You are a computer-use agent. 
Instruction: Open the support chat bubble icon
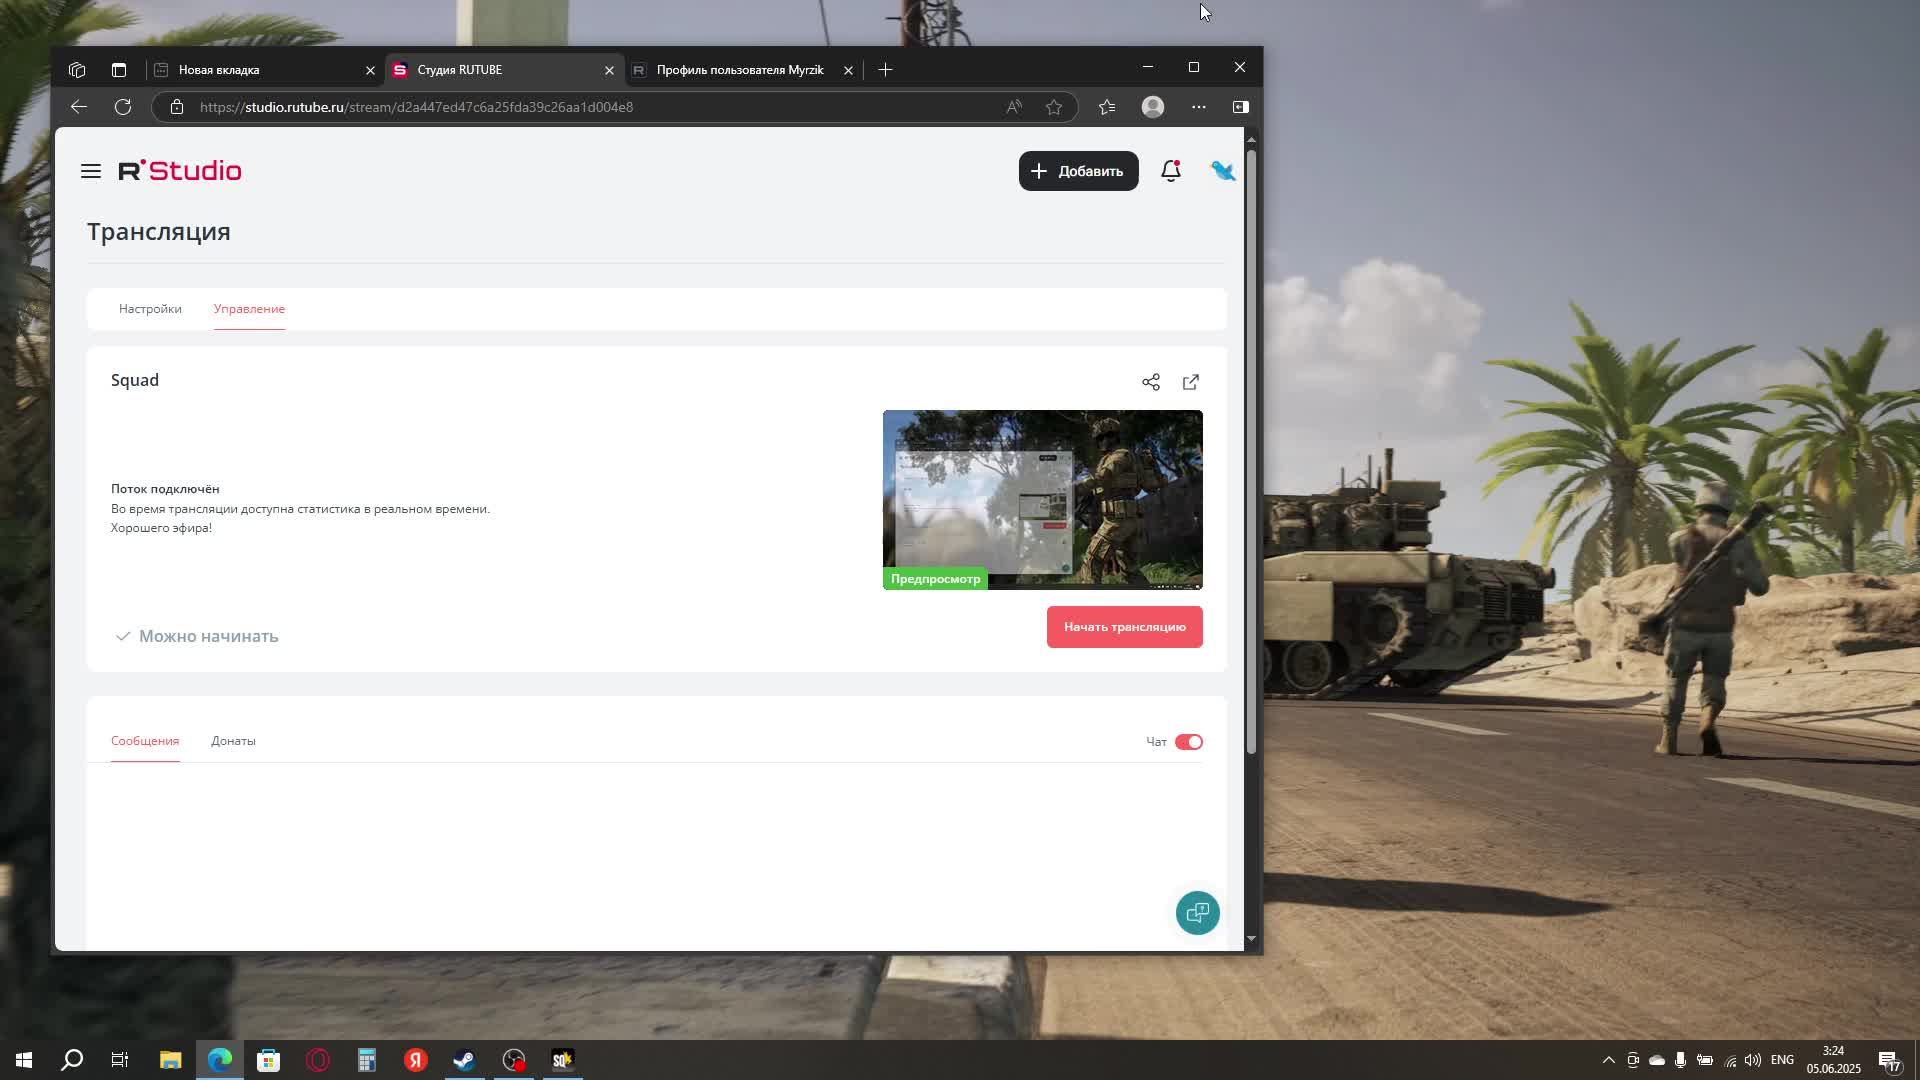1197,913
